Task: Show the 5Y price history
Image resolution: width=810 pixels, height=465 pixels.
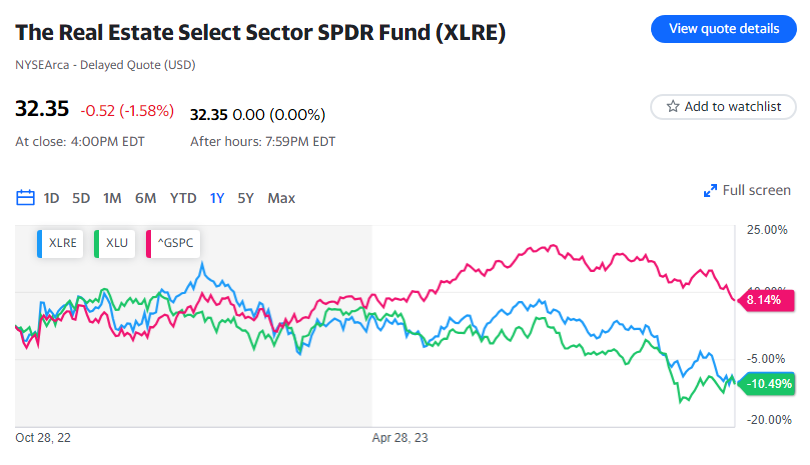Action: point(245,198)
